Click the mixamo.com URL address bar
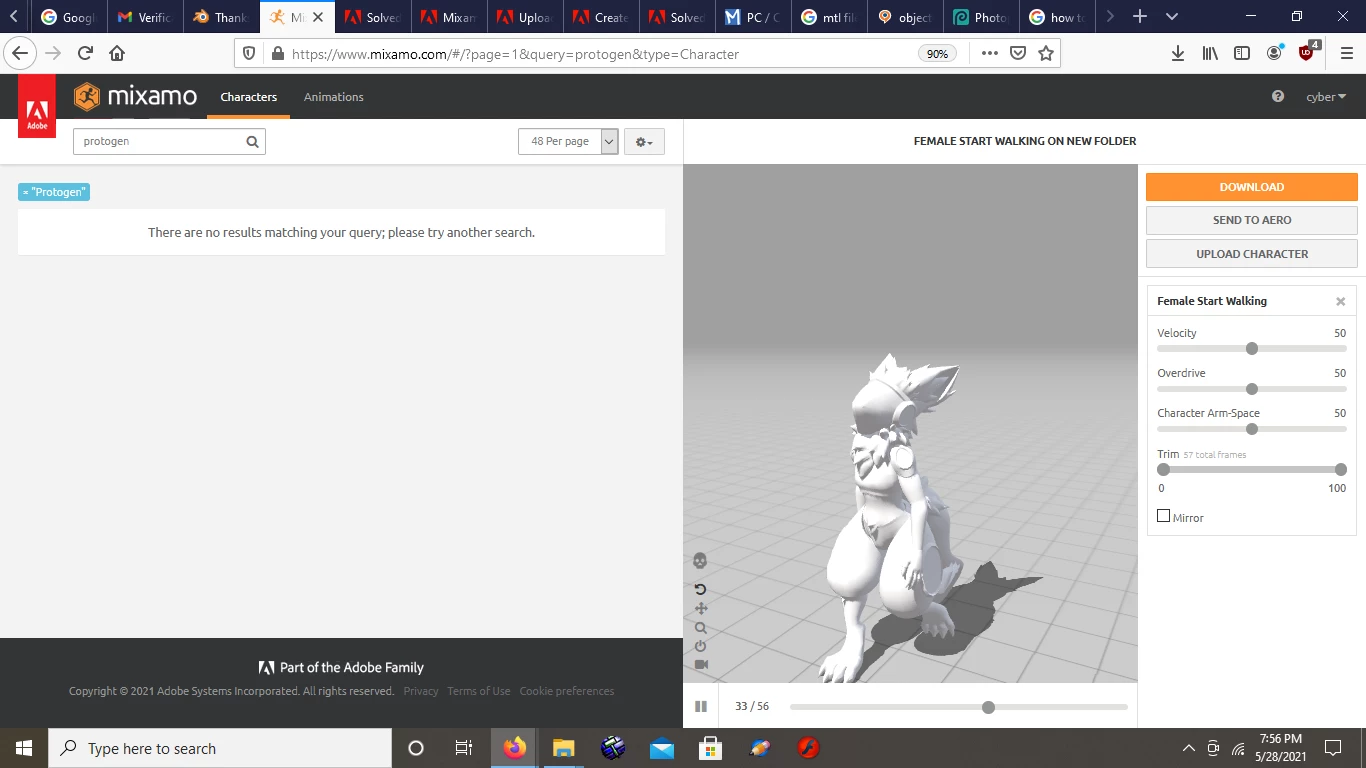This screenshot has height=768, width=1366. tap(600, 54)
